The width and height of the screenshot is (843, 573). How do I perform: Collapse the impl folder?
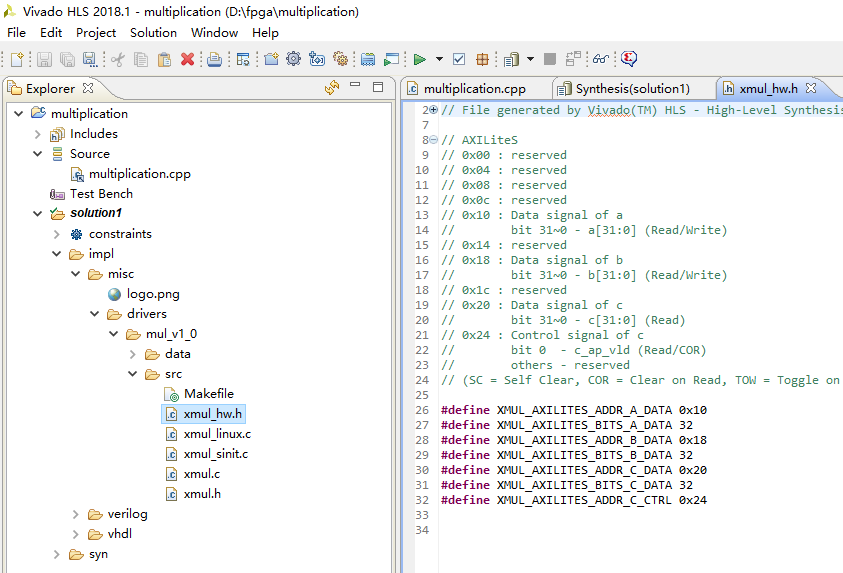pos(56,254)
